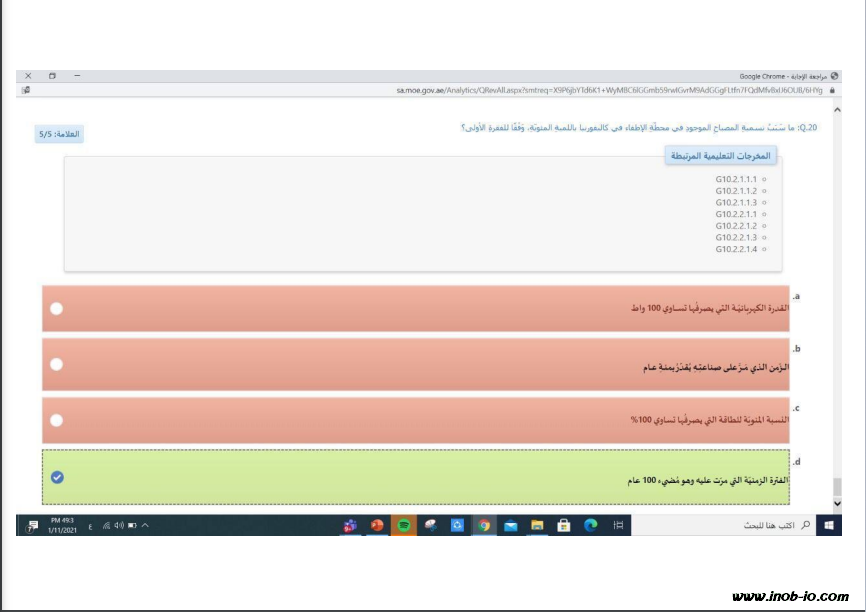Viewport: 866px width, 612px height.
Task: Open File Explorer from the taskbar
Action: pyautogui.click(x=537, y=525)
